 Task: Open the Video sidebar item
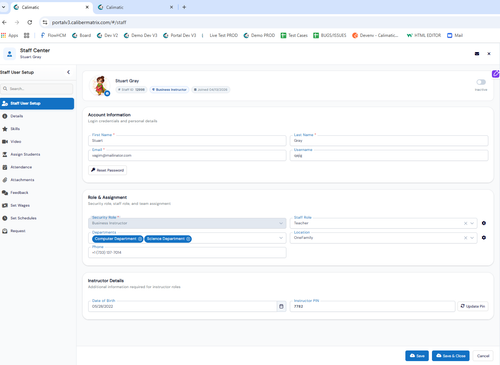point(16,142)
